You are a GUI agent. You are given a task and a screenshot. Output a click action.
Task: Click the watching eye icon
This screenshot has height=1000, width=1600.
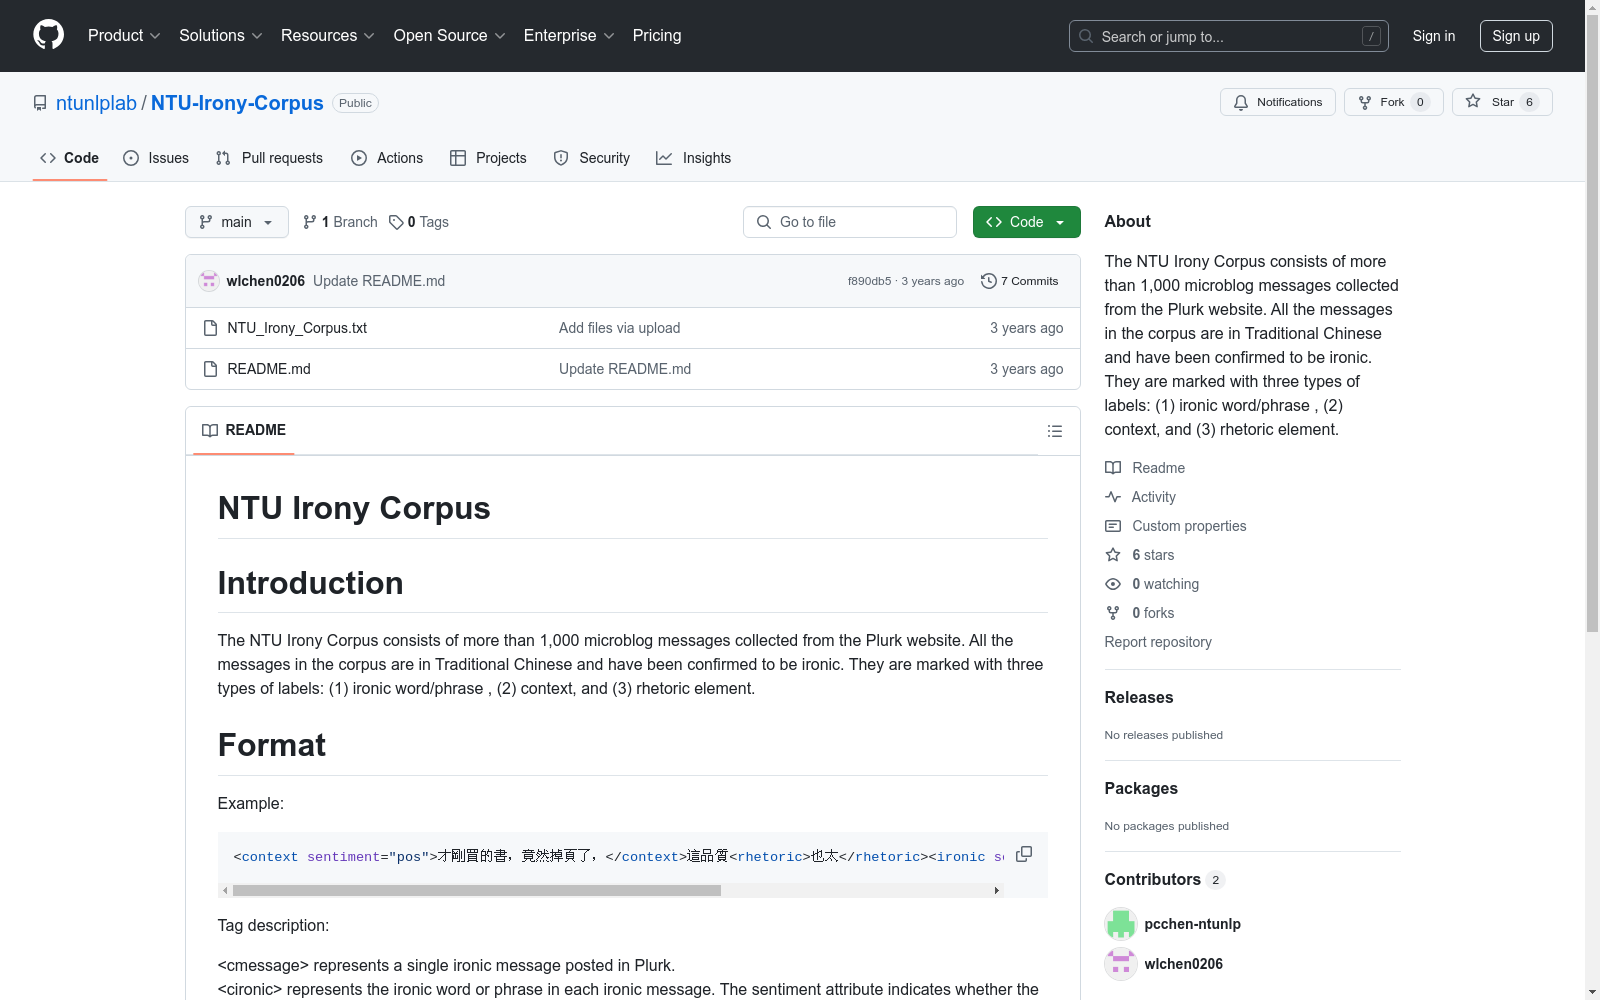tap(1113, 584)
